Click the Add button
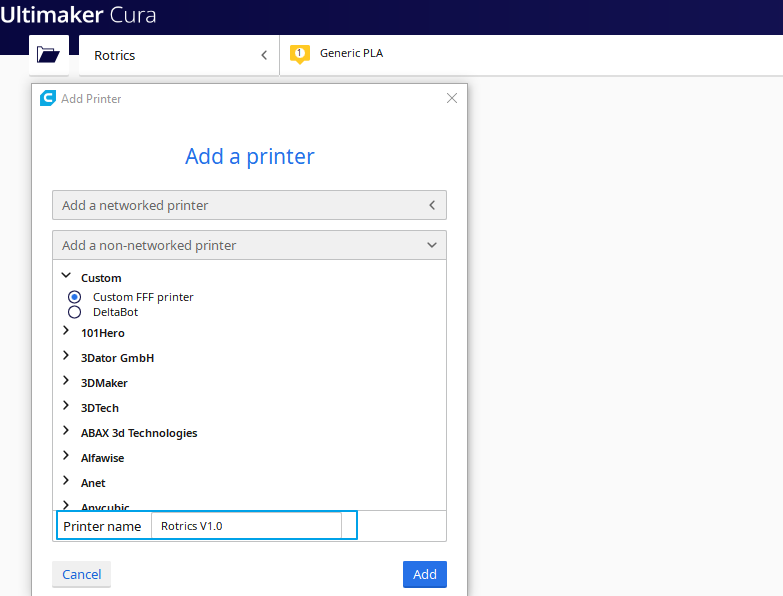 424,574
